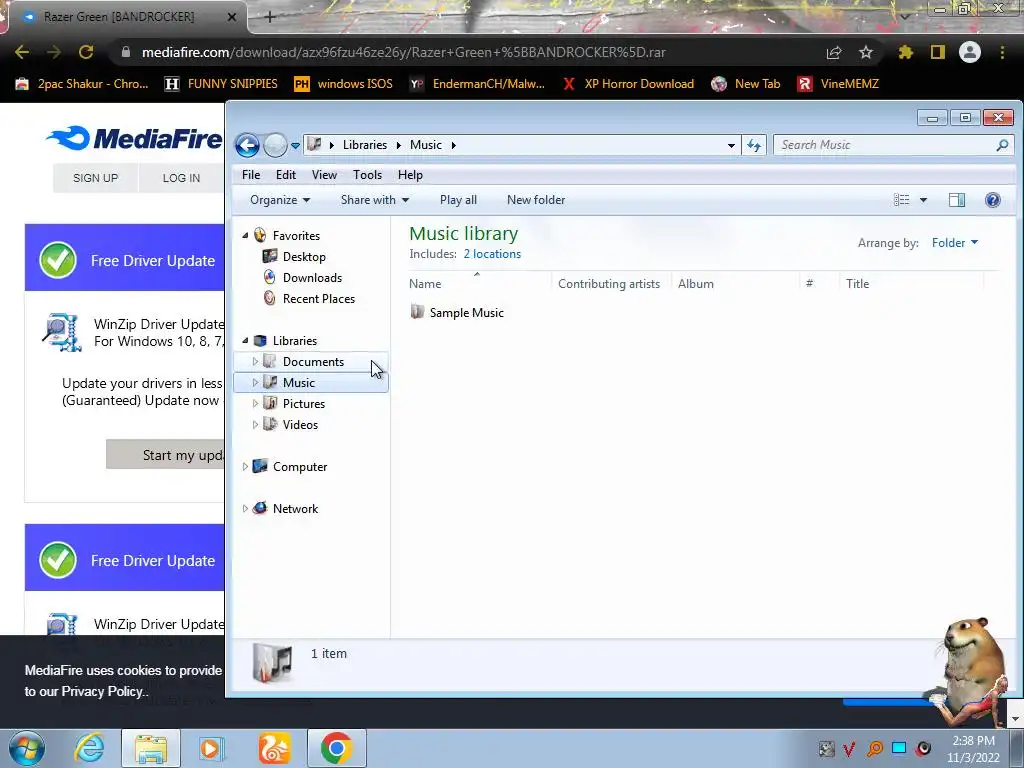Collapse the Favorites tree group
The height and width of the screenshot is (768, 1024).
tap(245, 235)
